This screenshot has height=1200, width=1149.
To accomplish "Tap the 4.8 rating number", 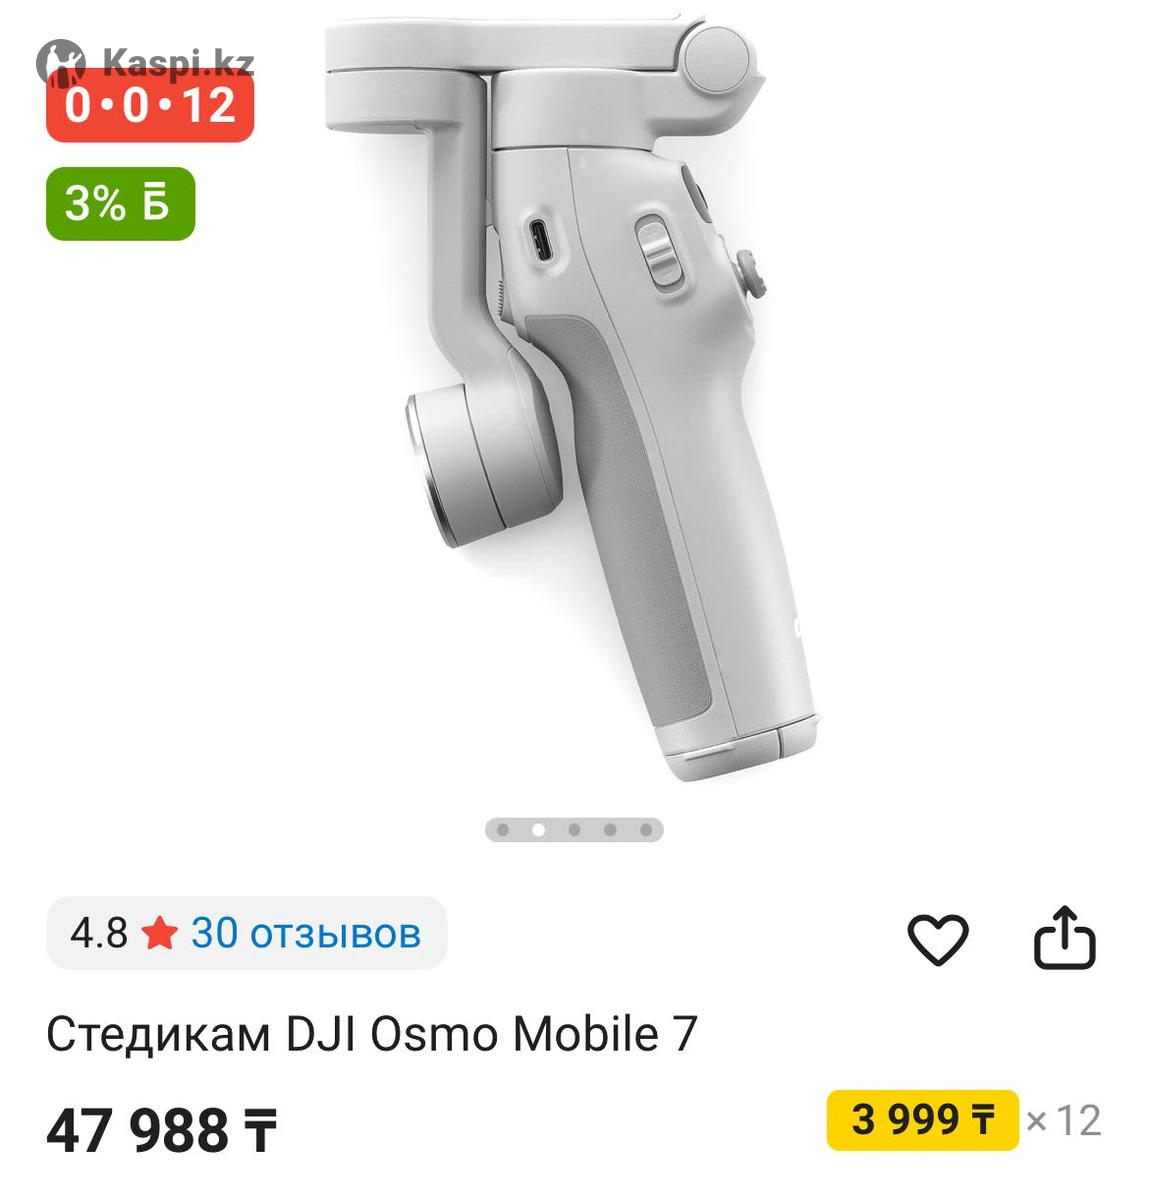I will tap(99, 933).
